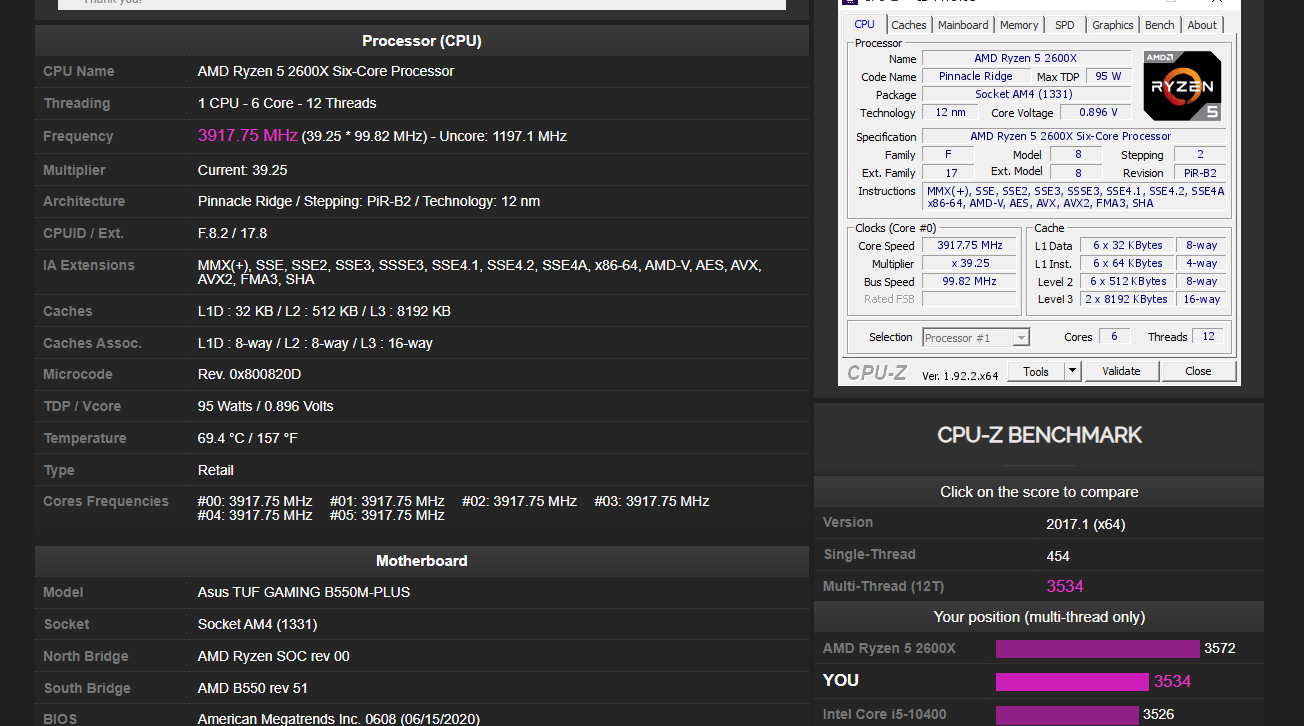Click the AMD Ryzen 5 2600X comparison bar
The image size is (1304, 726).
[1097, 648]
